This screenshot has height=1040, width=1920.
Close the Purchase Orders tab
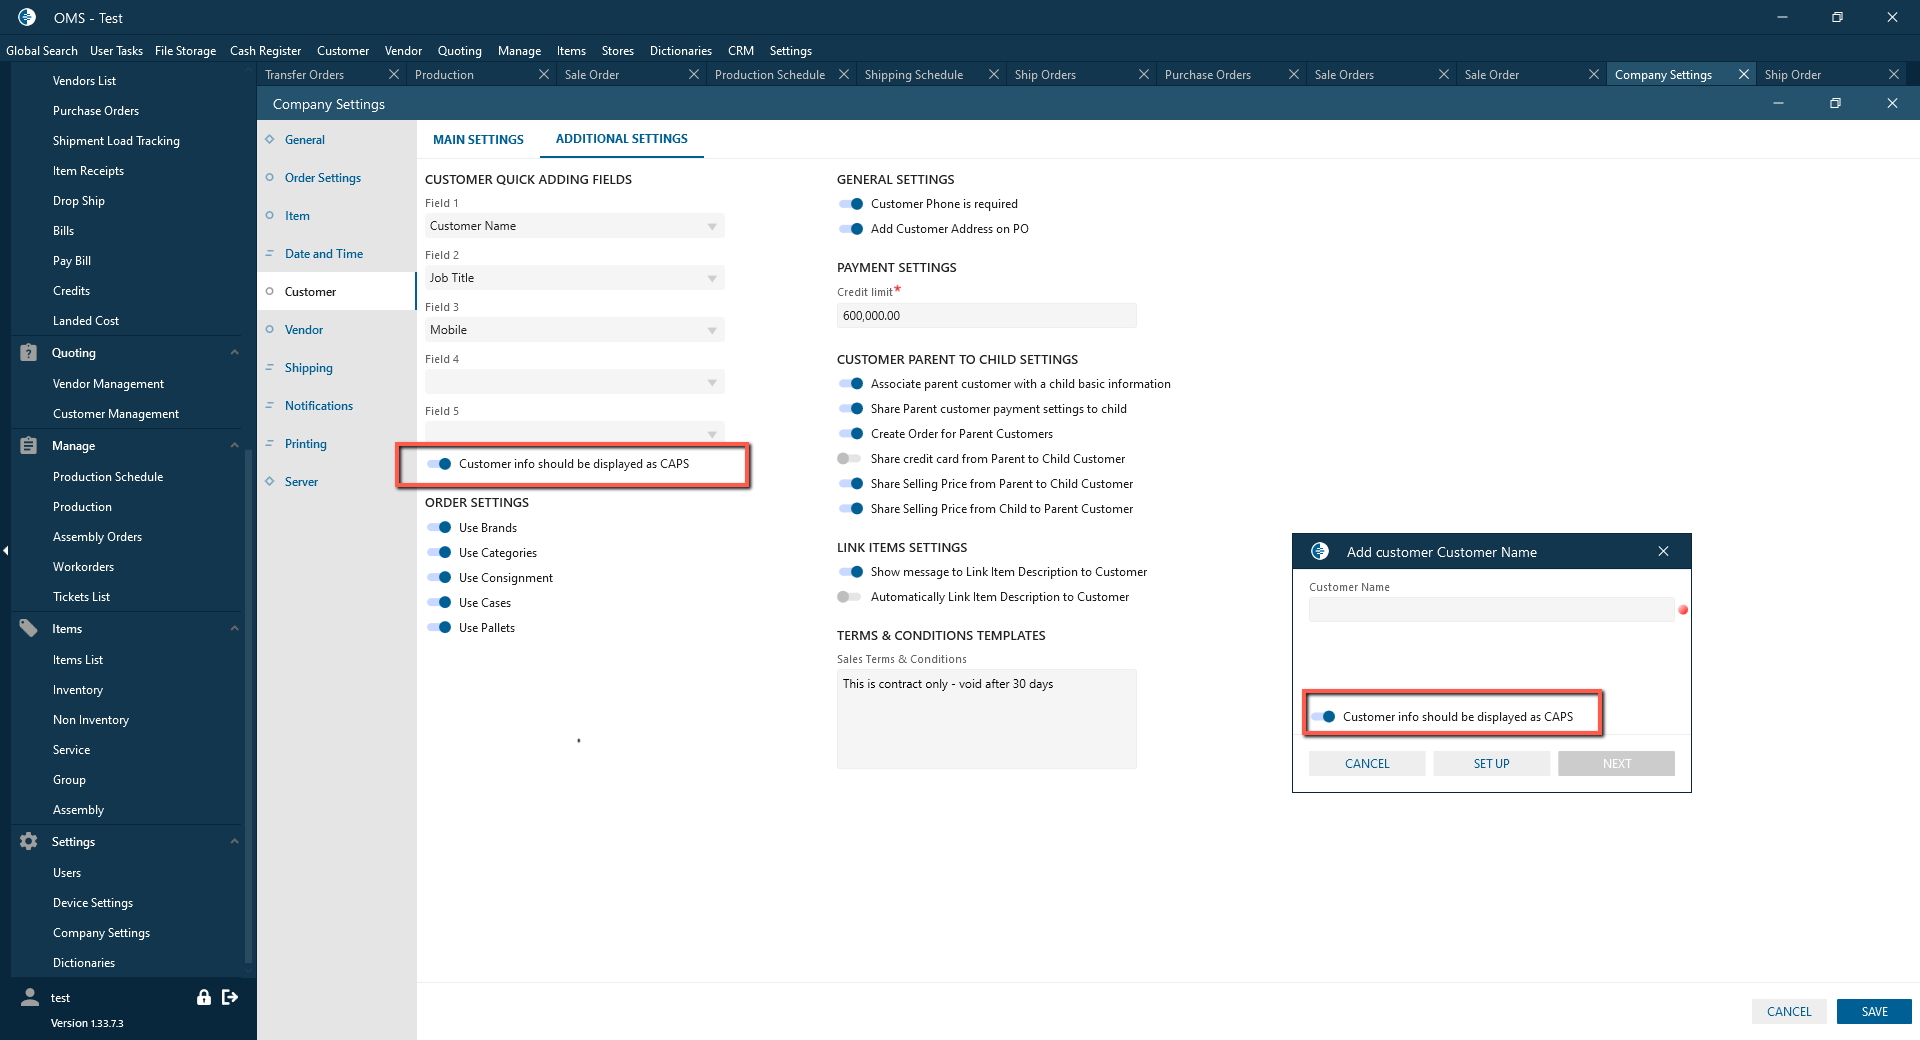click(1294, 74)
